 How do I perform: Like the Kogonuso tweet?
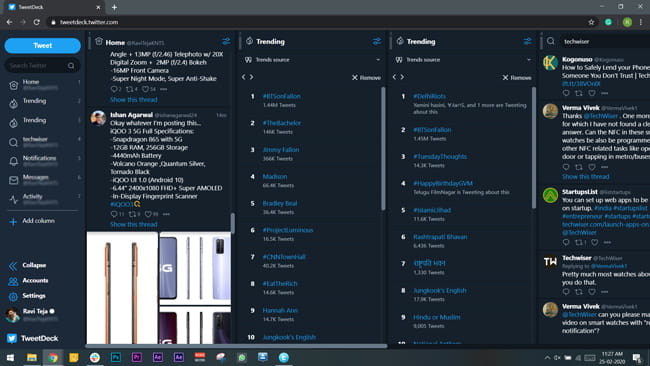click(592, 93)
